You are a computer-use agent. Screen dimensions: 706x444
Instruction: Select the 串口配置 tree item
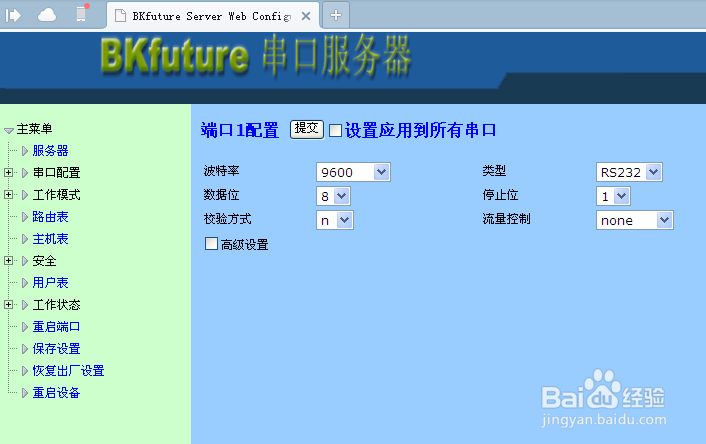pyautogui.click(x=56, y=173)
